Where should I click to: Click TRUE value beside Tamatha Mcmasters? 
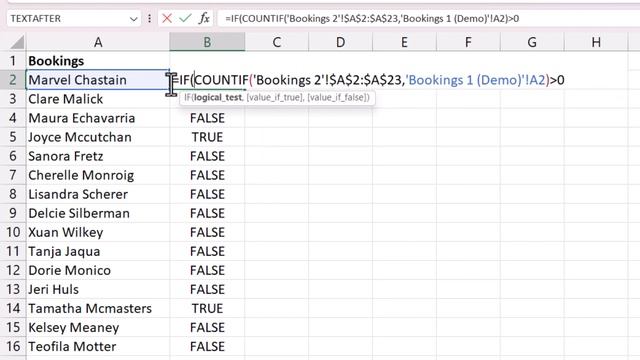coord(207,308)
